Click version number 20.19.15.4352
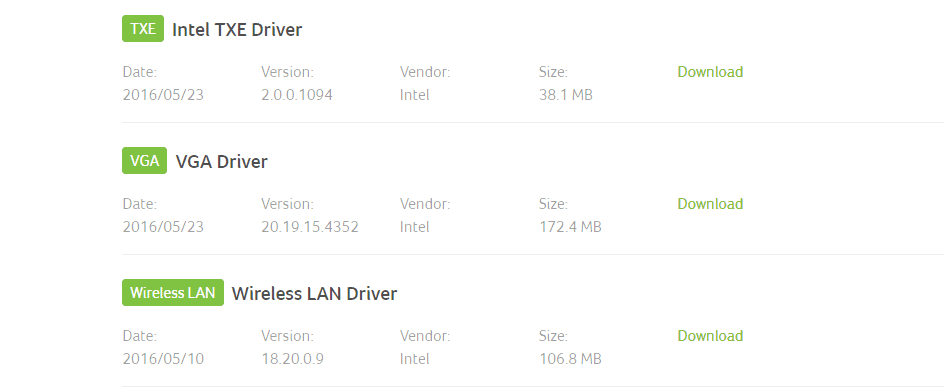Image resolution: width=944 pixels, height=391 pixels. point(310,227)
